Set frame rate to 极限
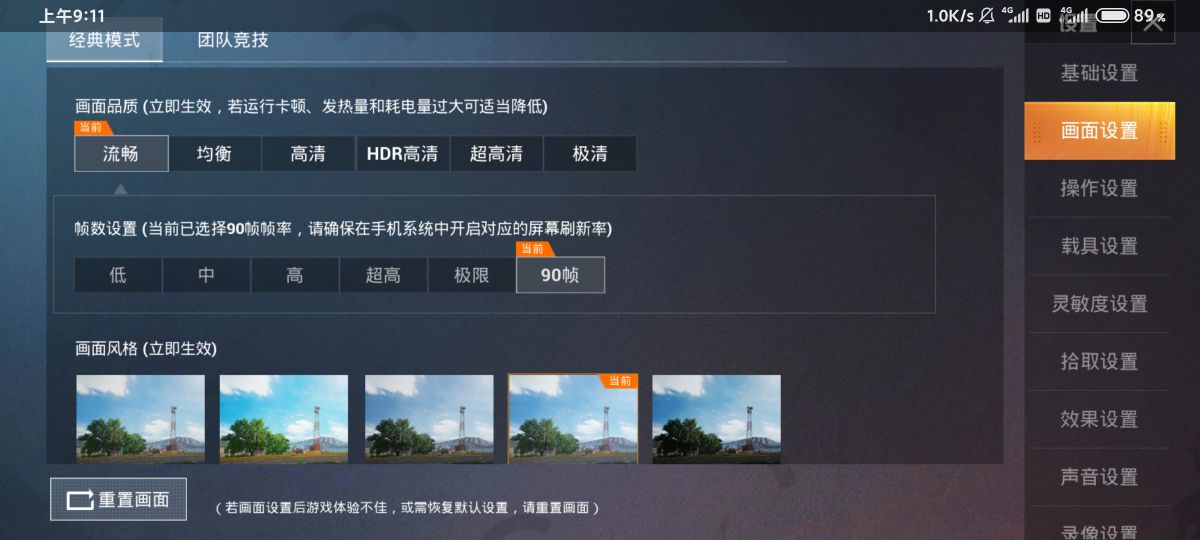1200x540 pixels. 471,275
